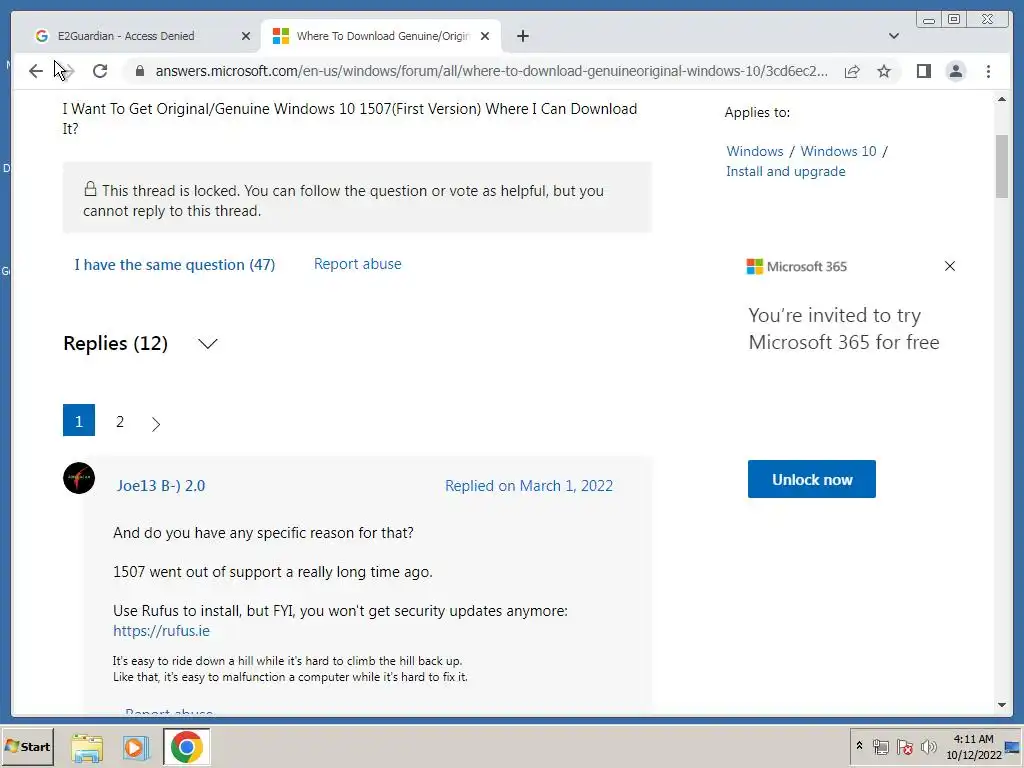Bookmark this page with the star icon

tap(884, 71)
